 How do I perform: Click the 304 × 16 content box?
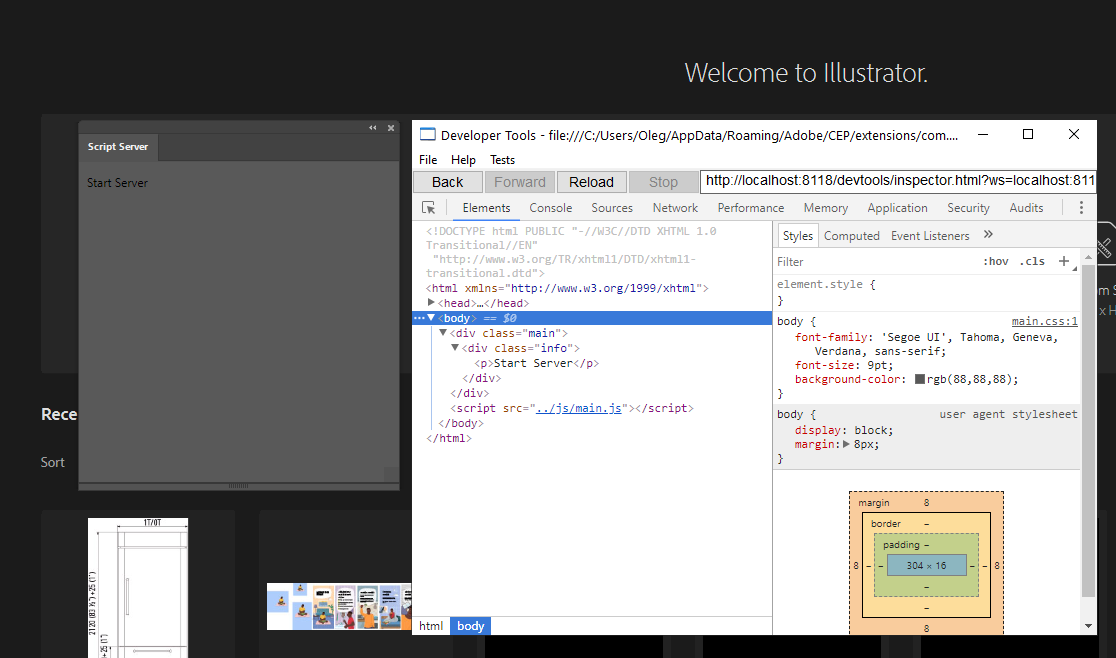(x=927, y=566)
